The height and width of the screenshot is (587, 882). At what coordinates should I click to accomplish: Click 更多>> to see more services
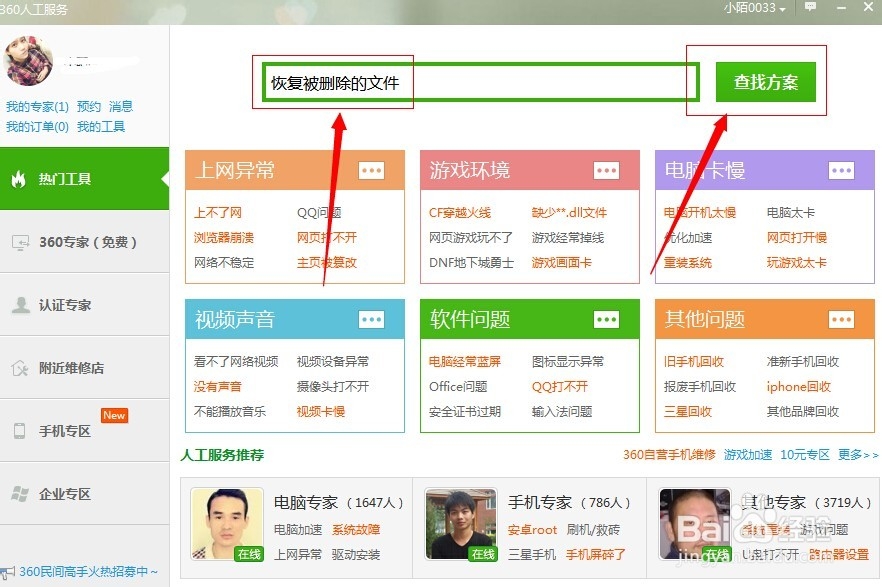pos(858,454)
